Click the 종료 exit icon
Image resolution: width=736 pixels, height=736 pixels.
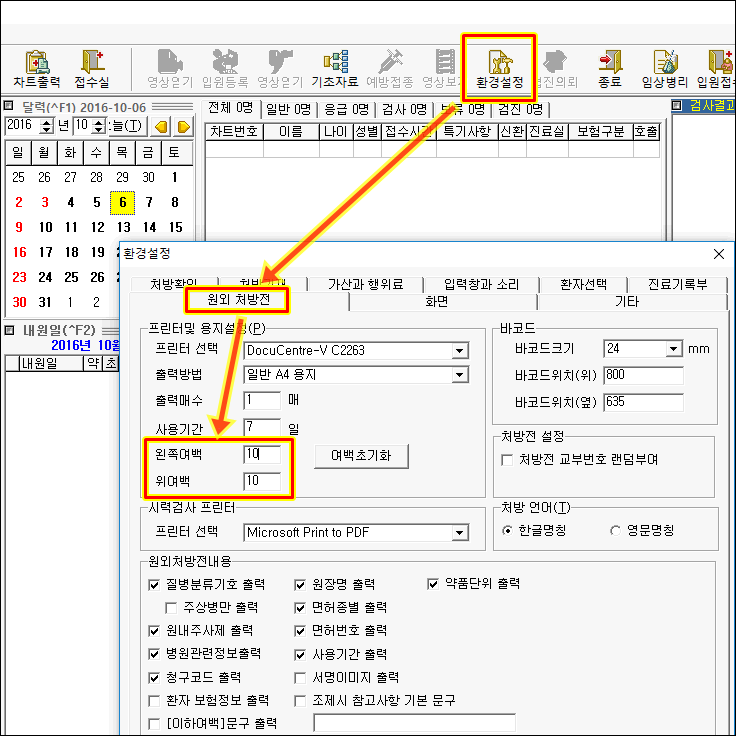tap(609, 67)
